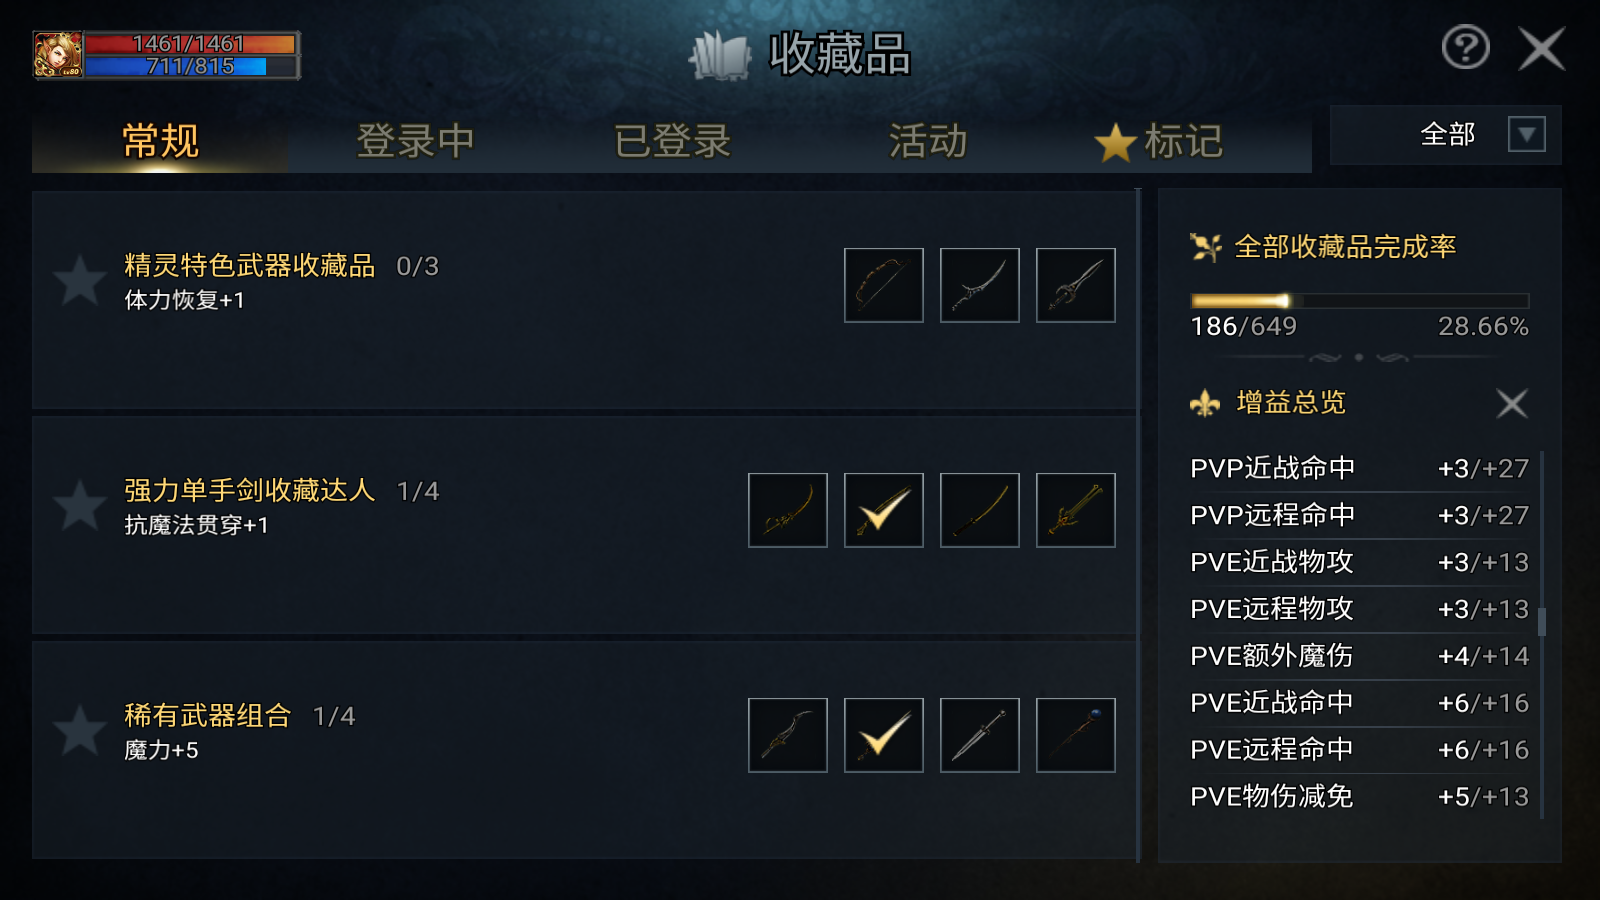The height and width of the screenshot is (900, 1600).
Task: Open the 已登录 tab
Action: [x=672, y=141]
